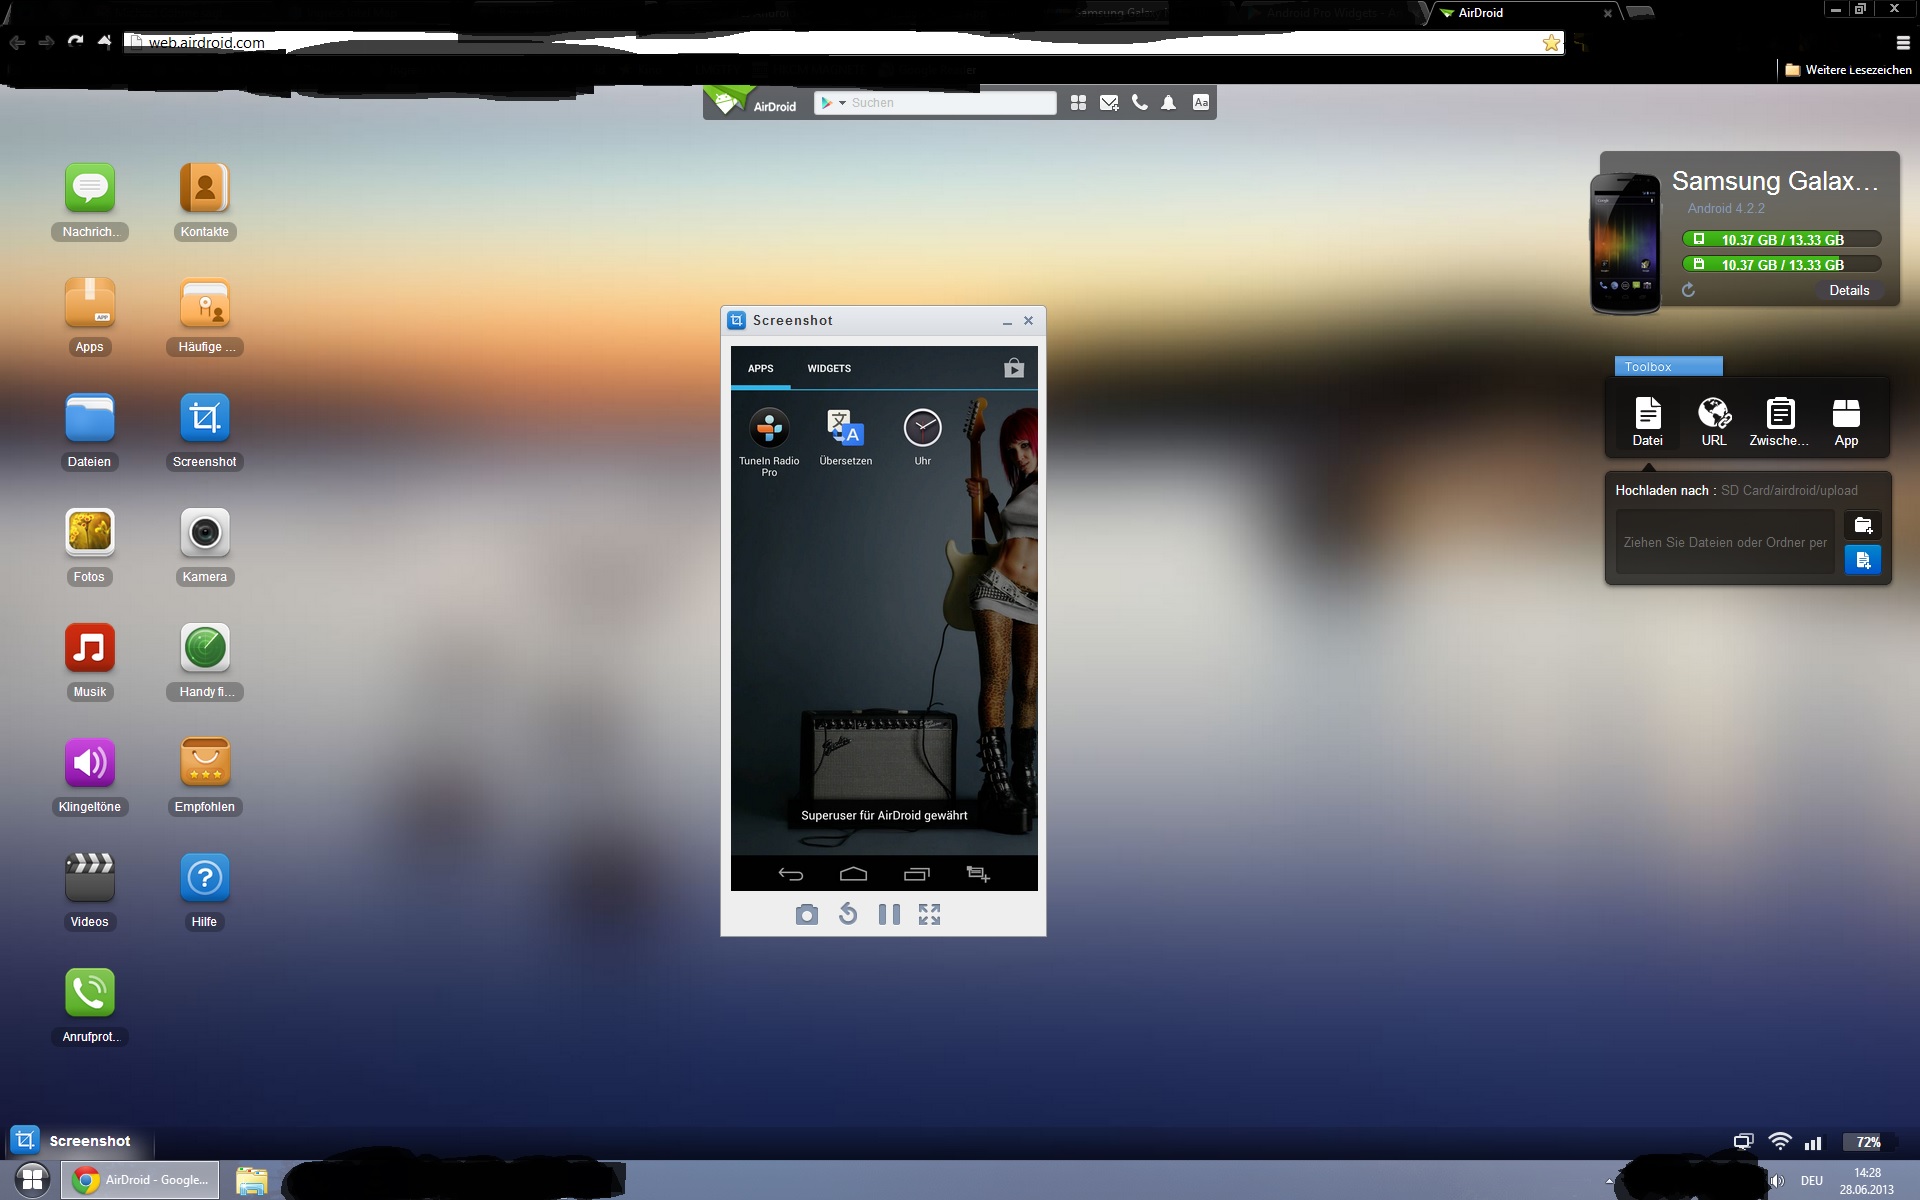Screen dimensions: 1920x1200
Task: Open the Fotos gallery icon
Action: coord(90,533)
